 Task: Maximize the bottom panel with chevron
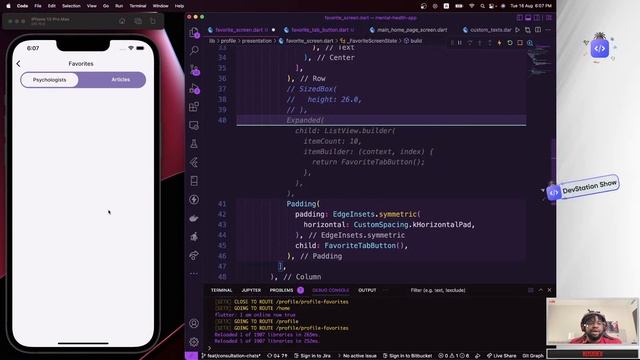541,290
